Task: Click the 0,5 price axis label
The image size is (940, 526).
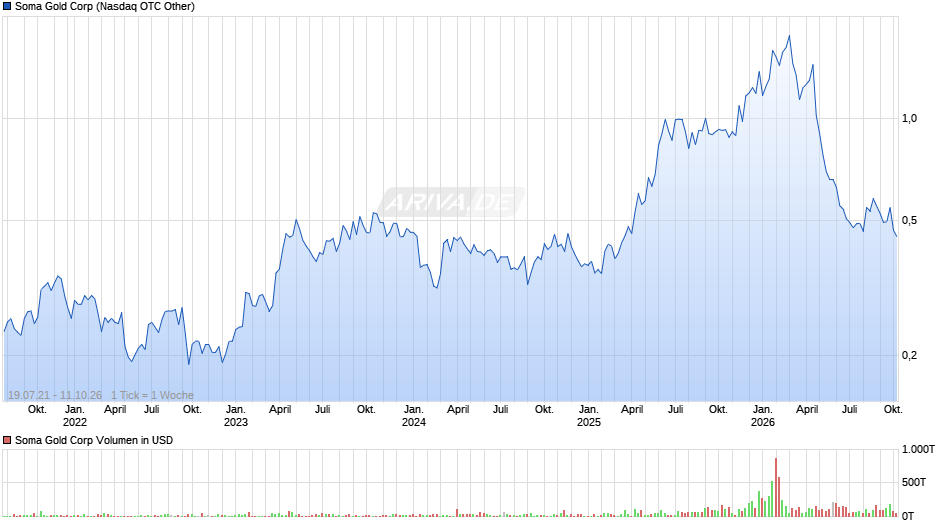Action: [909, 221]
